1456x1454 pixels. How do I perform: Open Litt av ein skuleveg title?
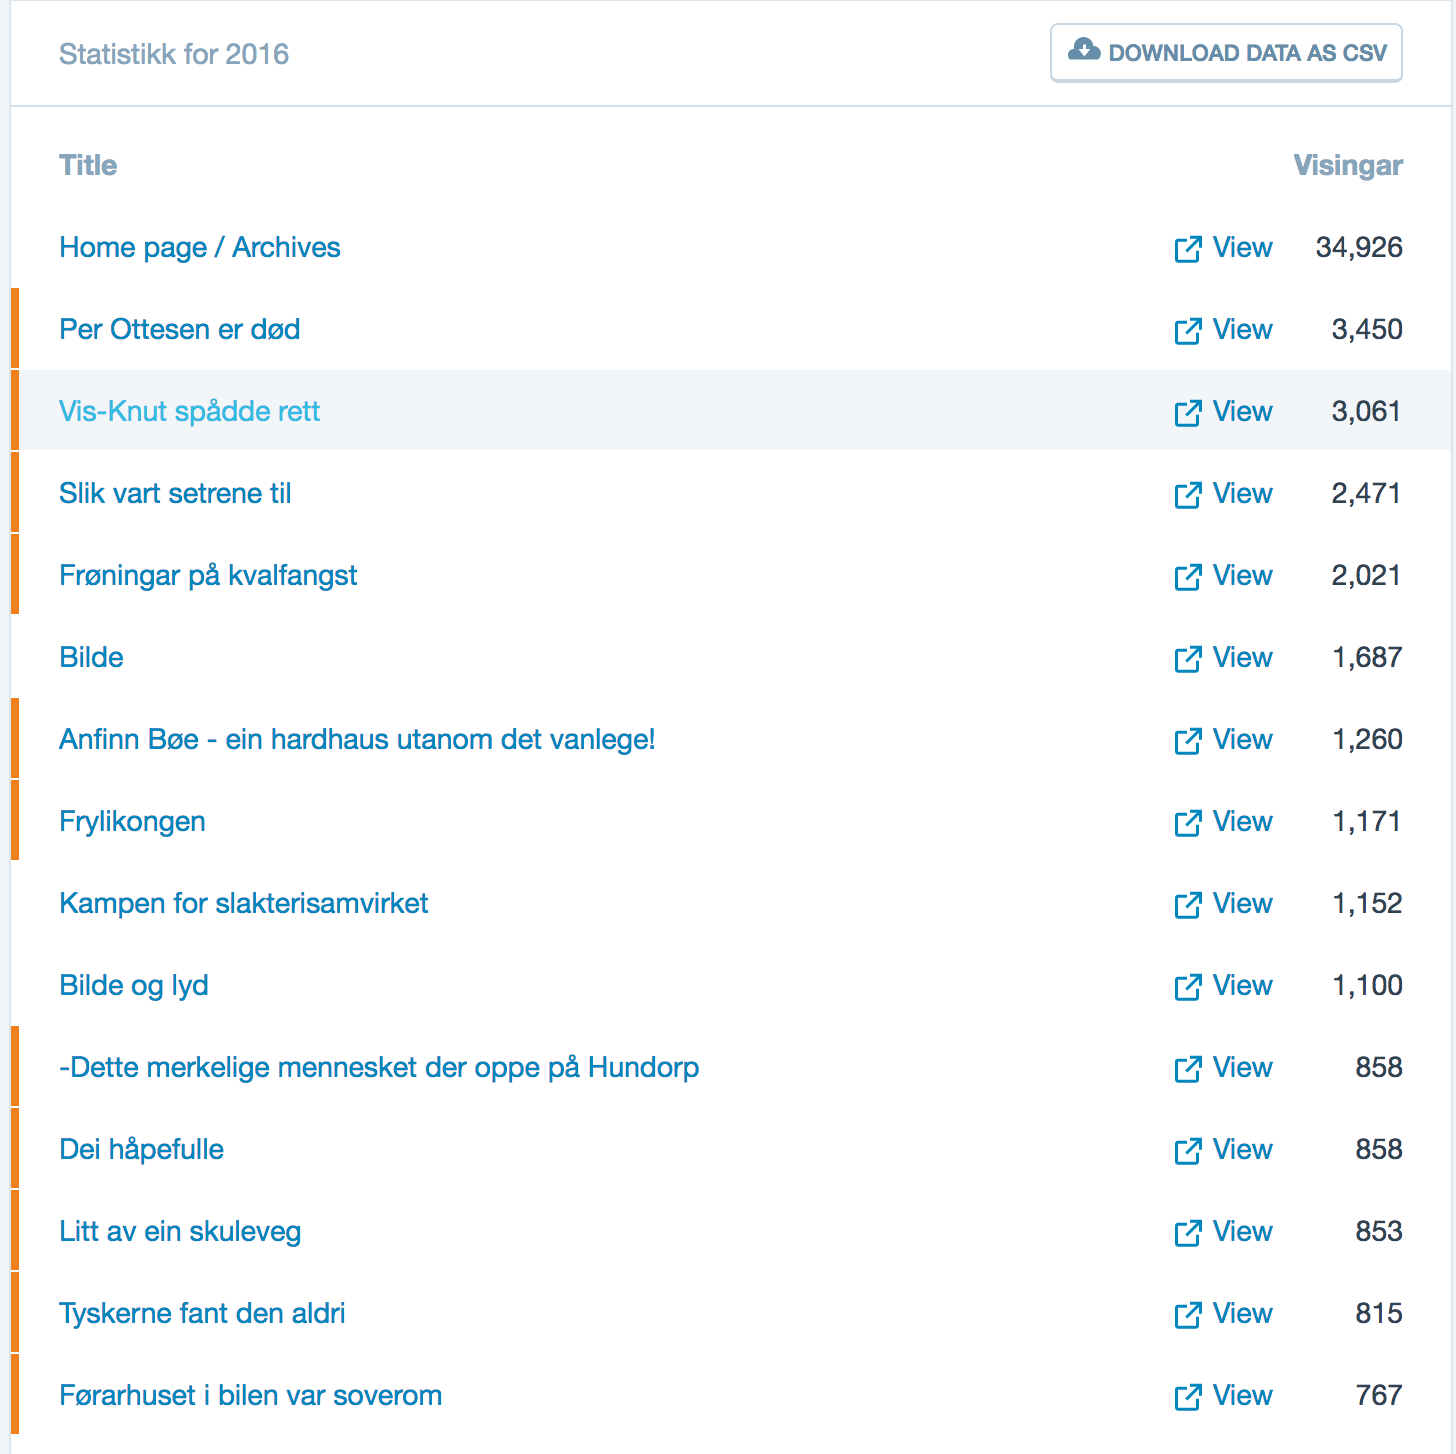[x=180, y=1232]
